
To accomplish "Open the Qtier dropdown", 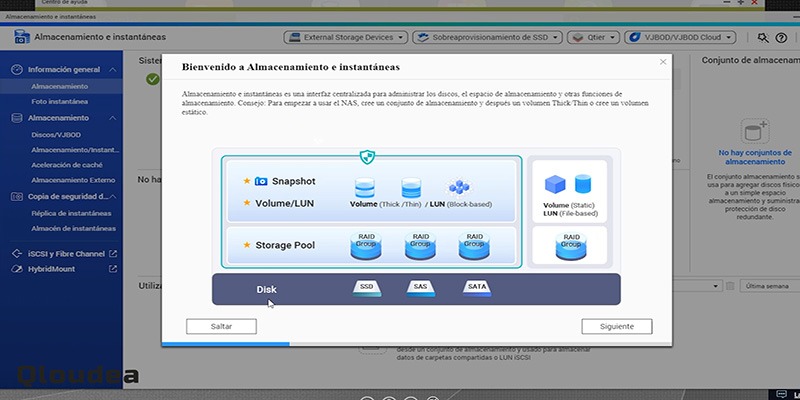I will 593,37.
